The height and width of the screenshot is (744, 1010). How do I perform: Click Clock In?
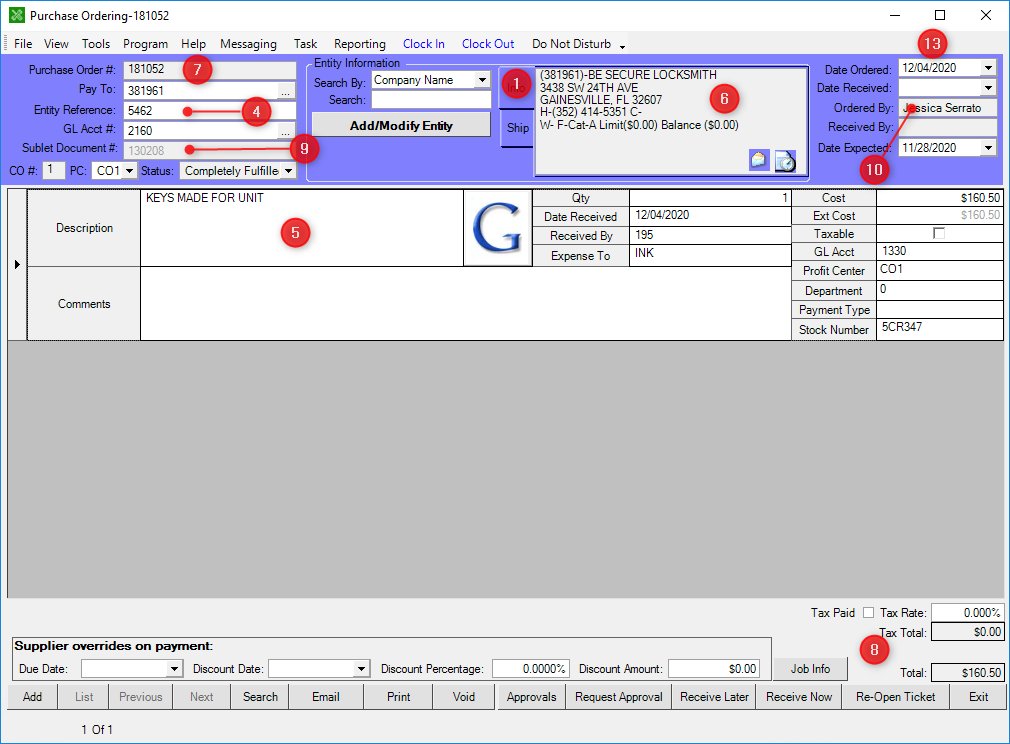[424, 44]
